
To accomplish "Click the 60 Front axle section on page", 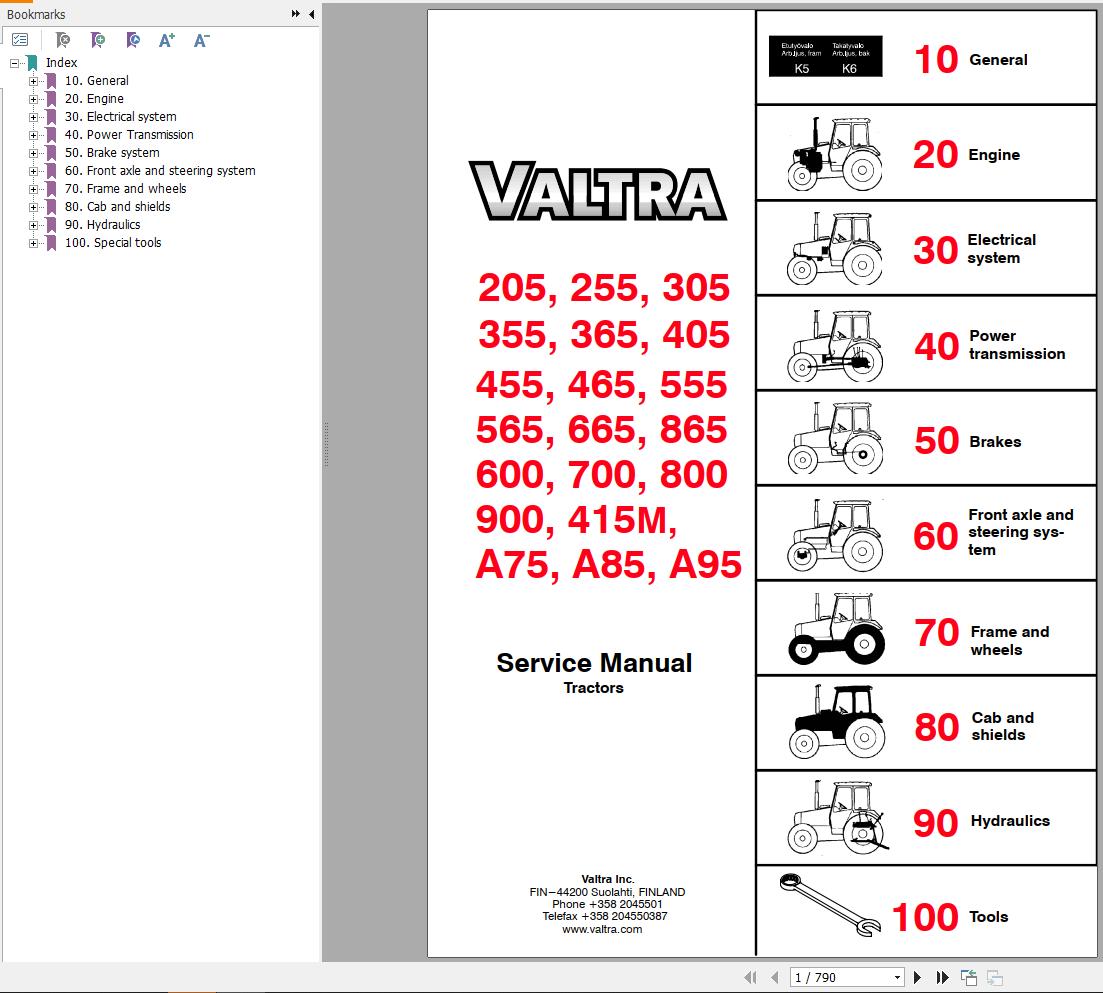I will tap(926, 533).
